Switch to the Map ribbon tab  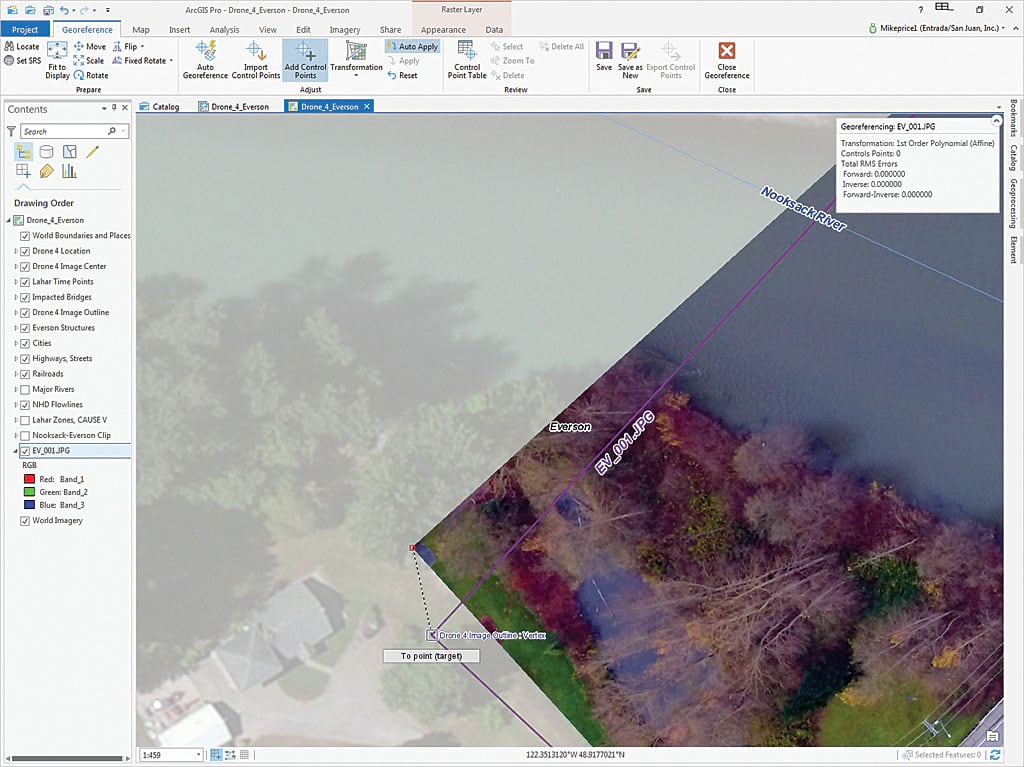pos(140,29)
